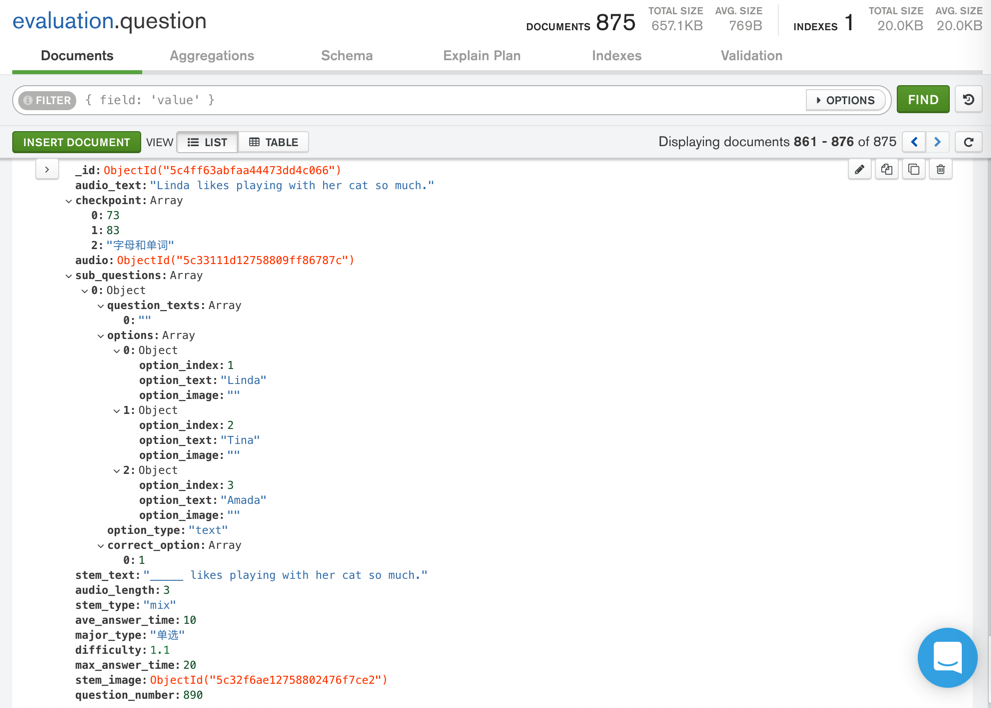Click the INSERT DOCUMENT button
Viewport: 991px width, 708px height.
click(77, 142)
